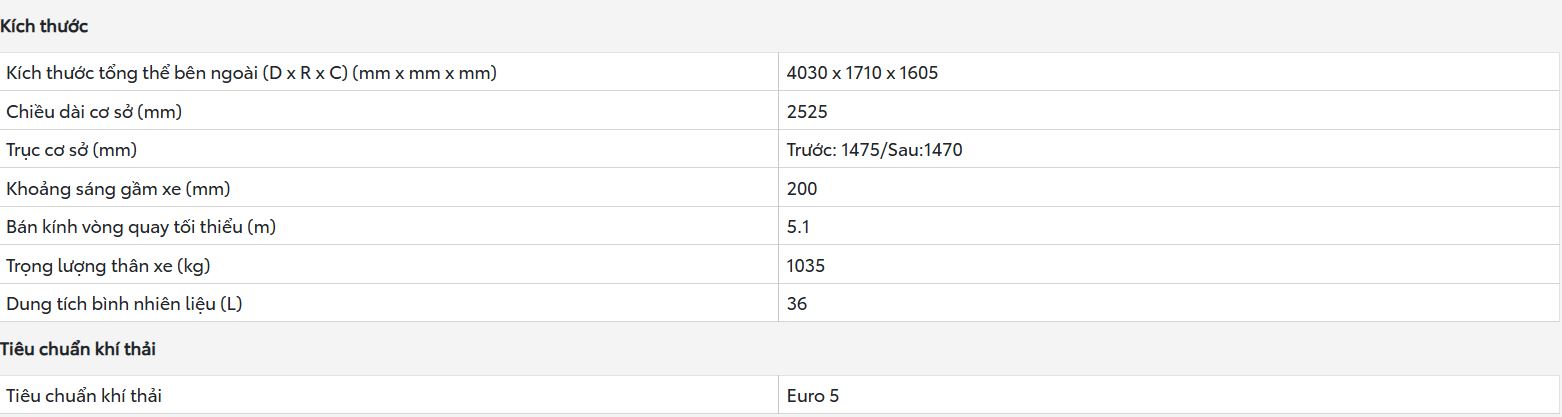
Task: Select the Trục cơ sở (mm) label
Action: pos(71,150)
